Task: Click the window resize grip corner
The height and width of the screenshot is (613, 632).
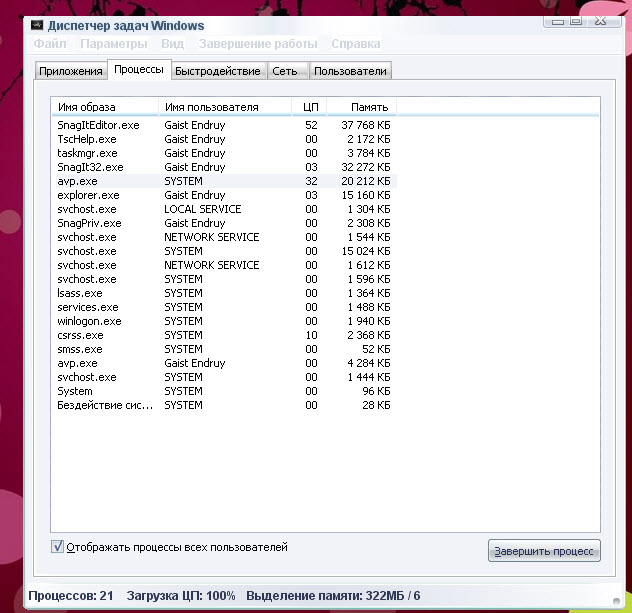Action: [x=616, y=601]
